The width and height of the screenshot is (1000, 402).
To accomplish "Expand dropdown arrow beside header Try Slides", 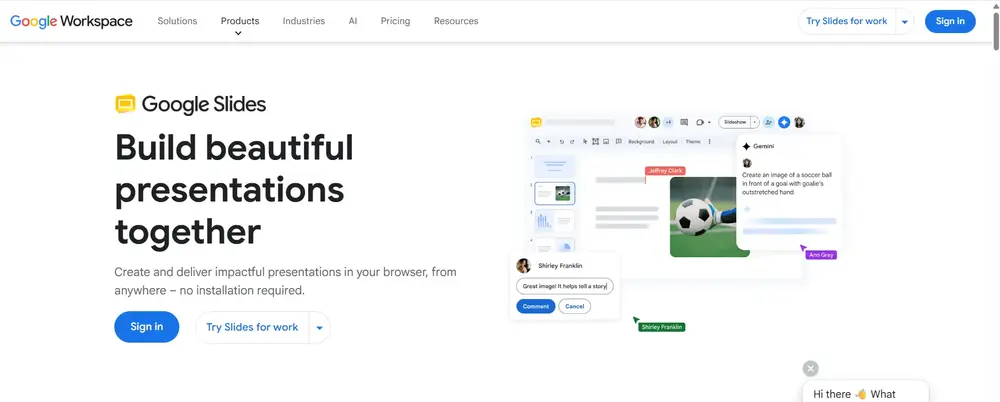I will pos(904,22).
